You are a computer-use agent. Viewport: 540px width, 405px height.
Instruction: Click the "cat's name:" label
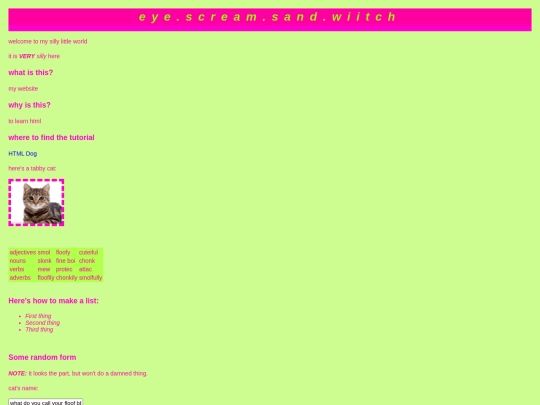click(23, 388)
